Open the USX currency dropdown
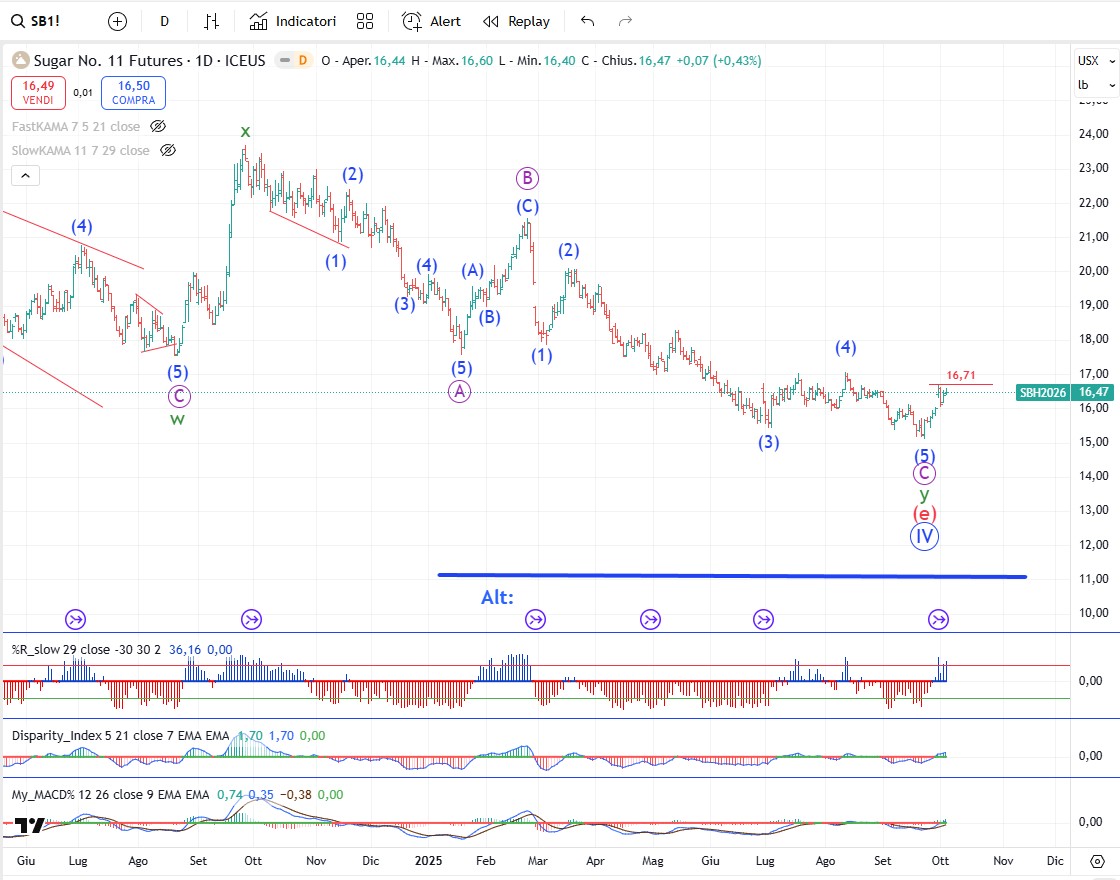1120x880 pixels. coord(1096,61)
